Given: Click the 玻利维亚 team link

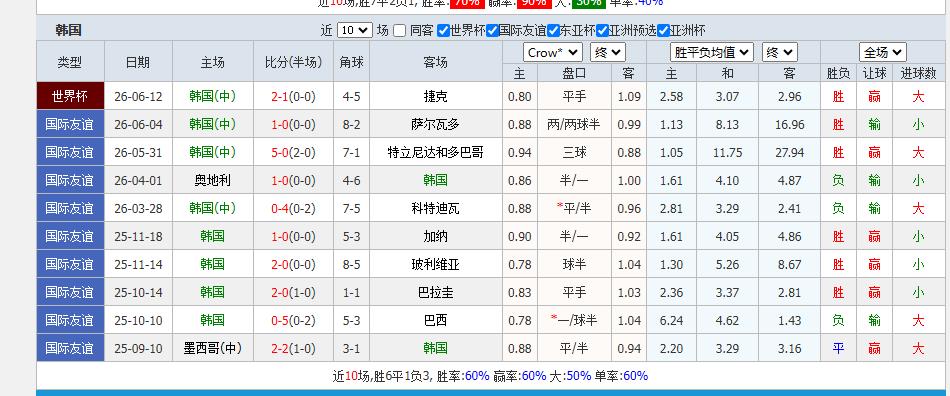Looking at the screenshot, I should coord(436,265).
